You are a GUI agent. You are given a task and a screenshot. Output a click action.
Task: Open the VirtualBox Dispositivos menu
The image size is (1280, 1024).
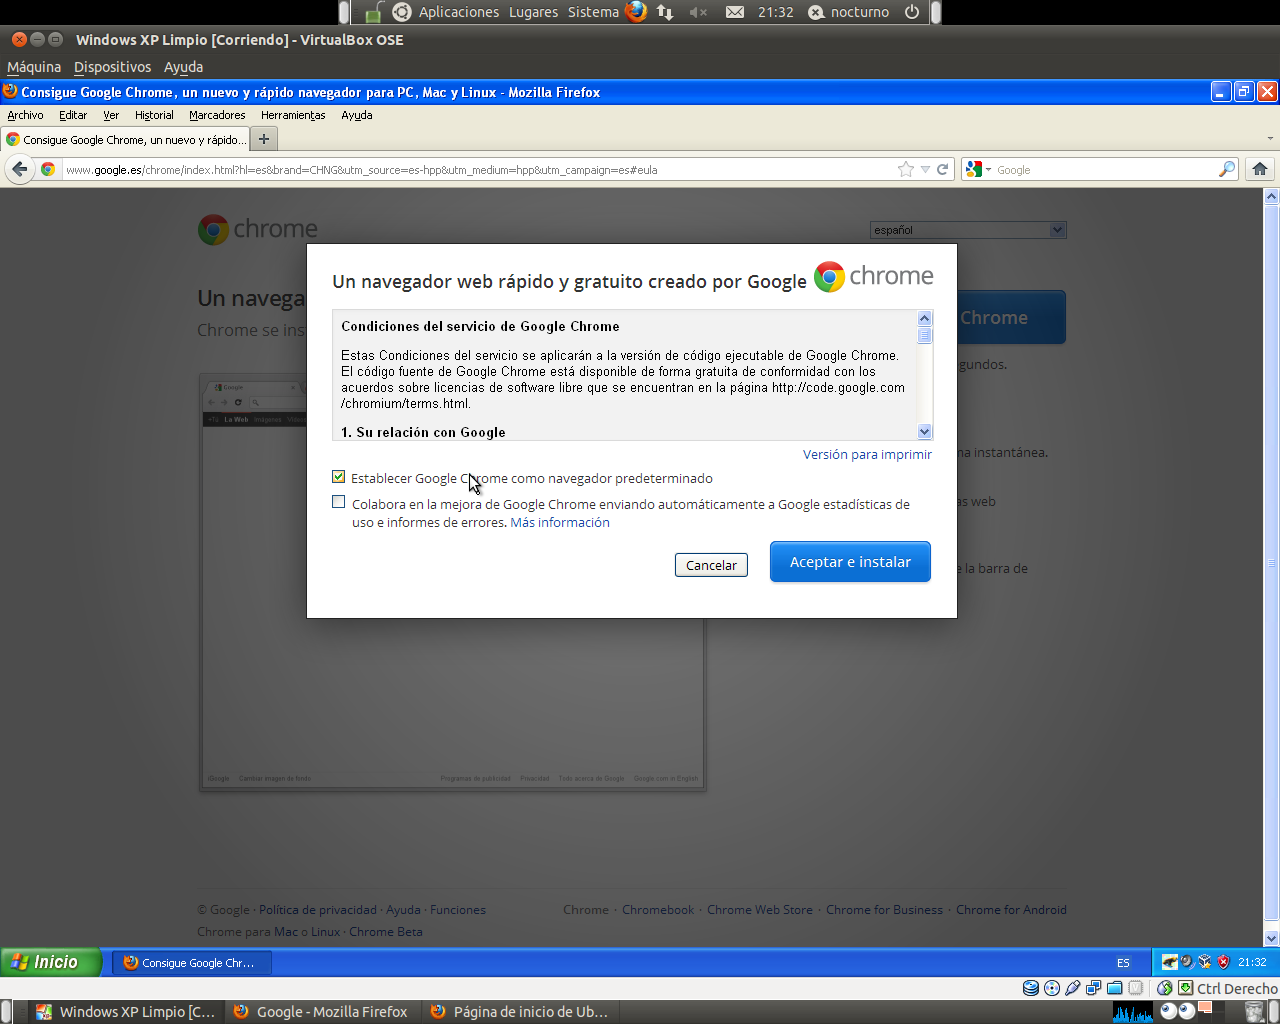[112, 67]
